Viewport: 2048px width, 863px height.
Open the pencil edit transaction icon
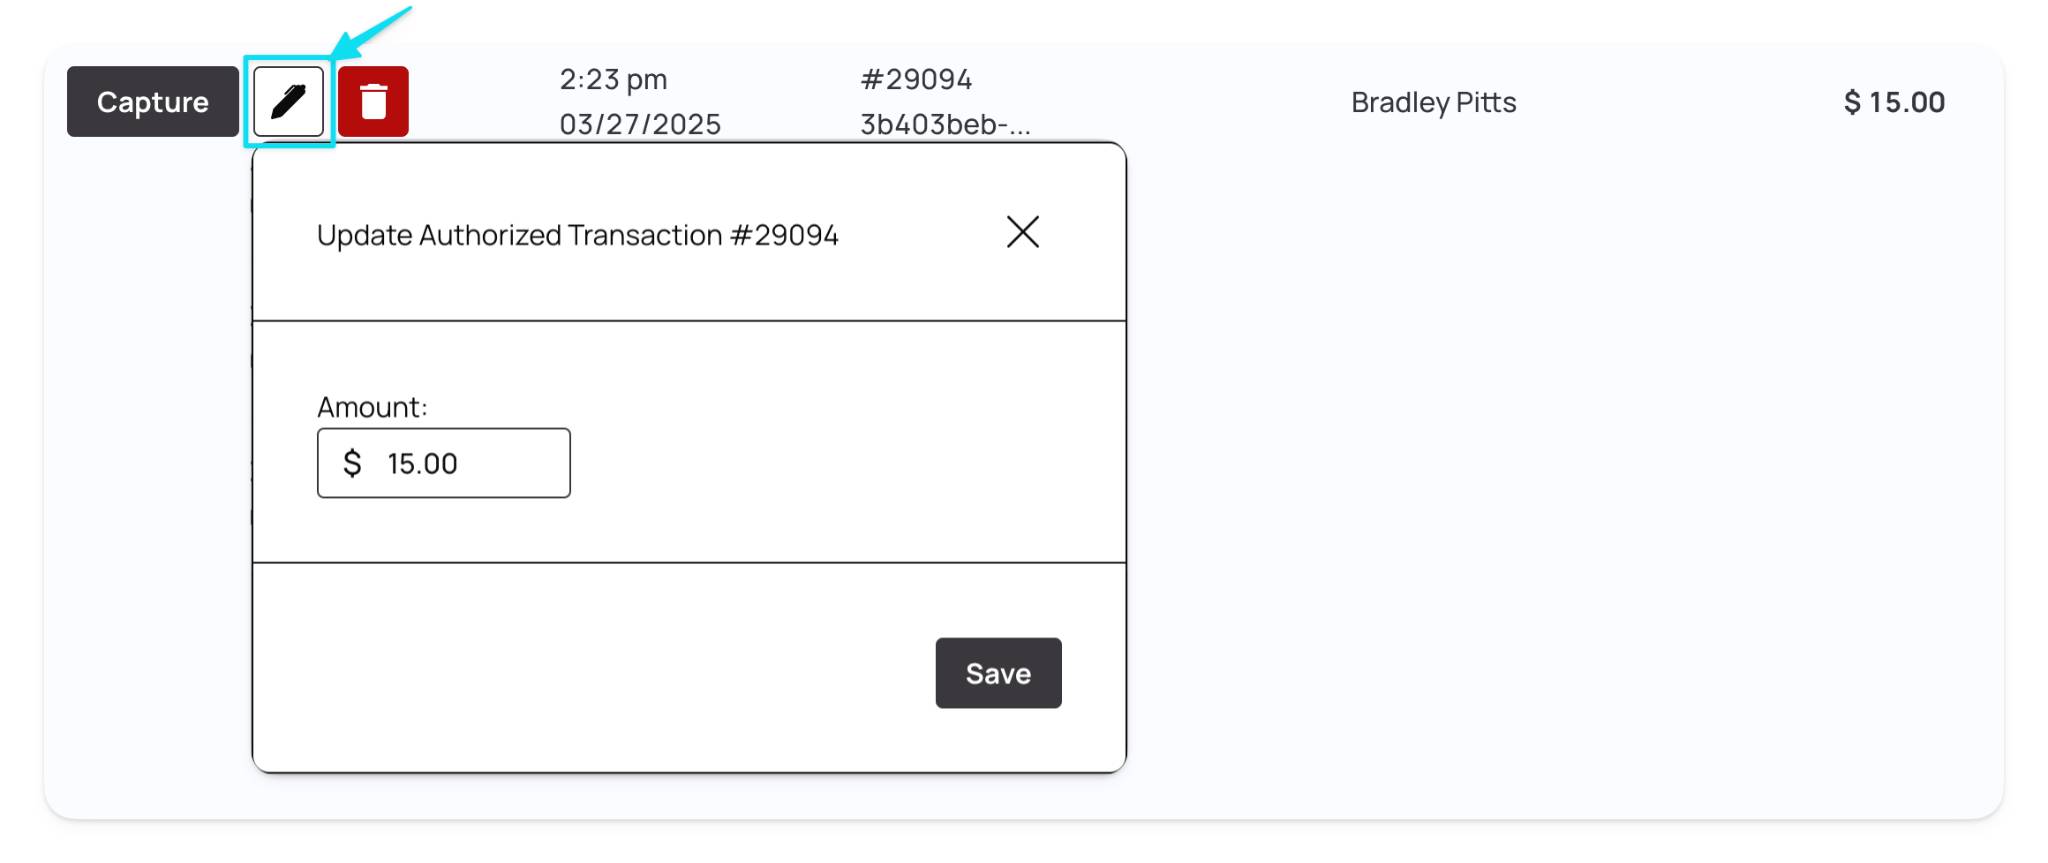[288, 102]
